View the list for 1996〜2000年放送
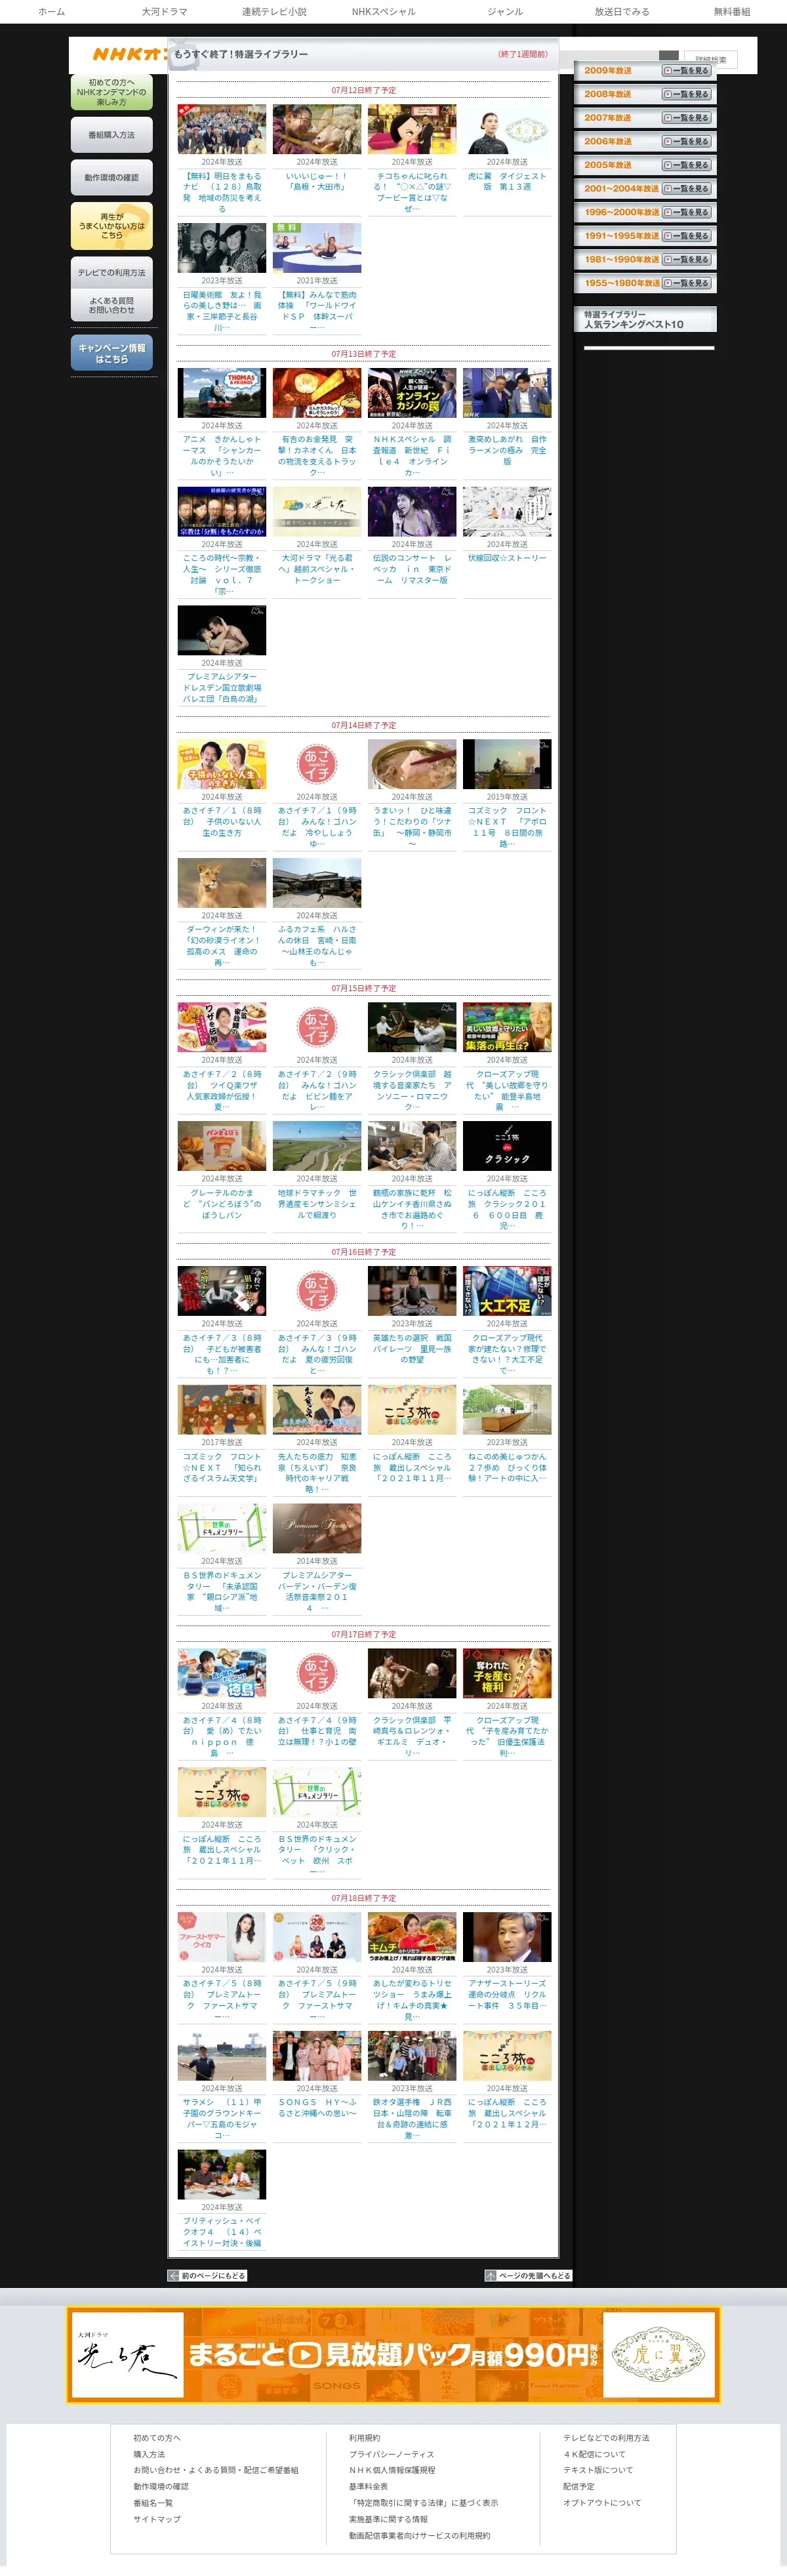 pos(686,213)
